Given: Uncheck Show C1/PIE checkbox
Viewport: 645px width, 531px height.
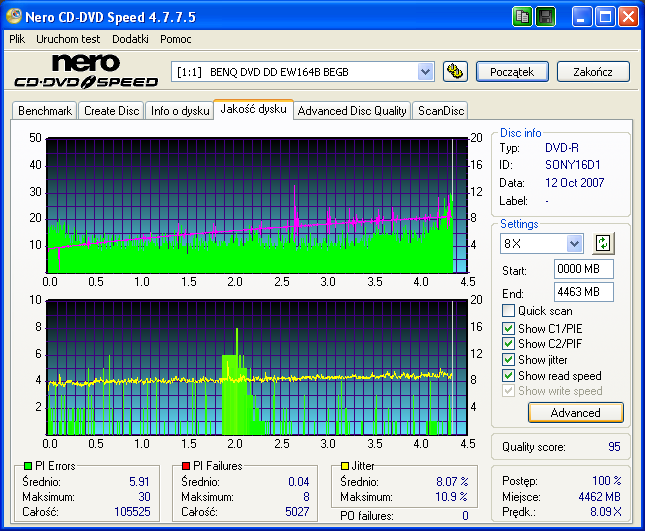Looking at the screenshot, I should pyautogui.click(x=508, y=328).
